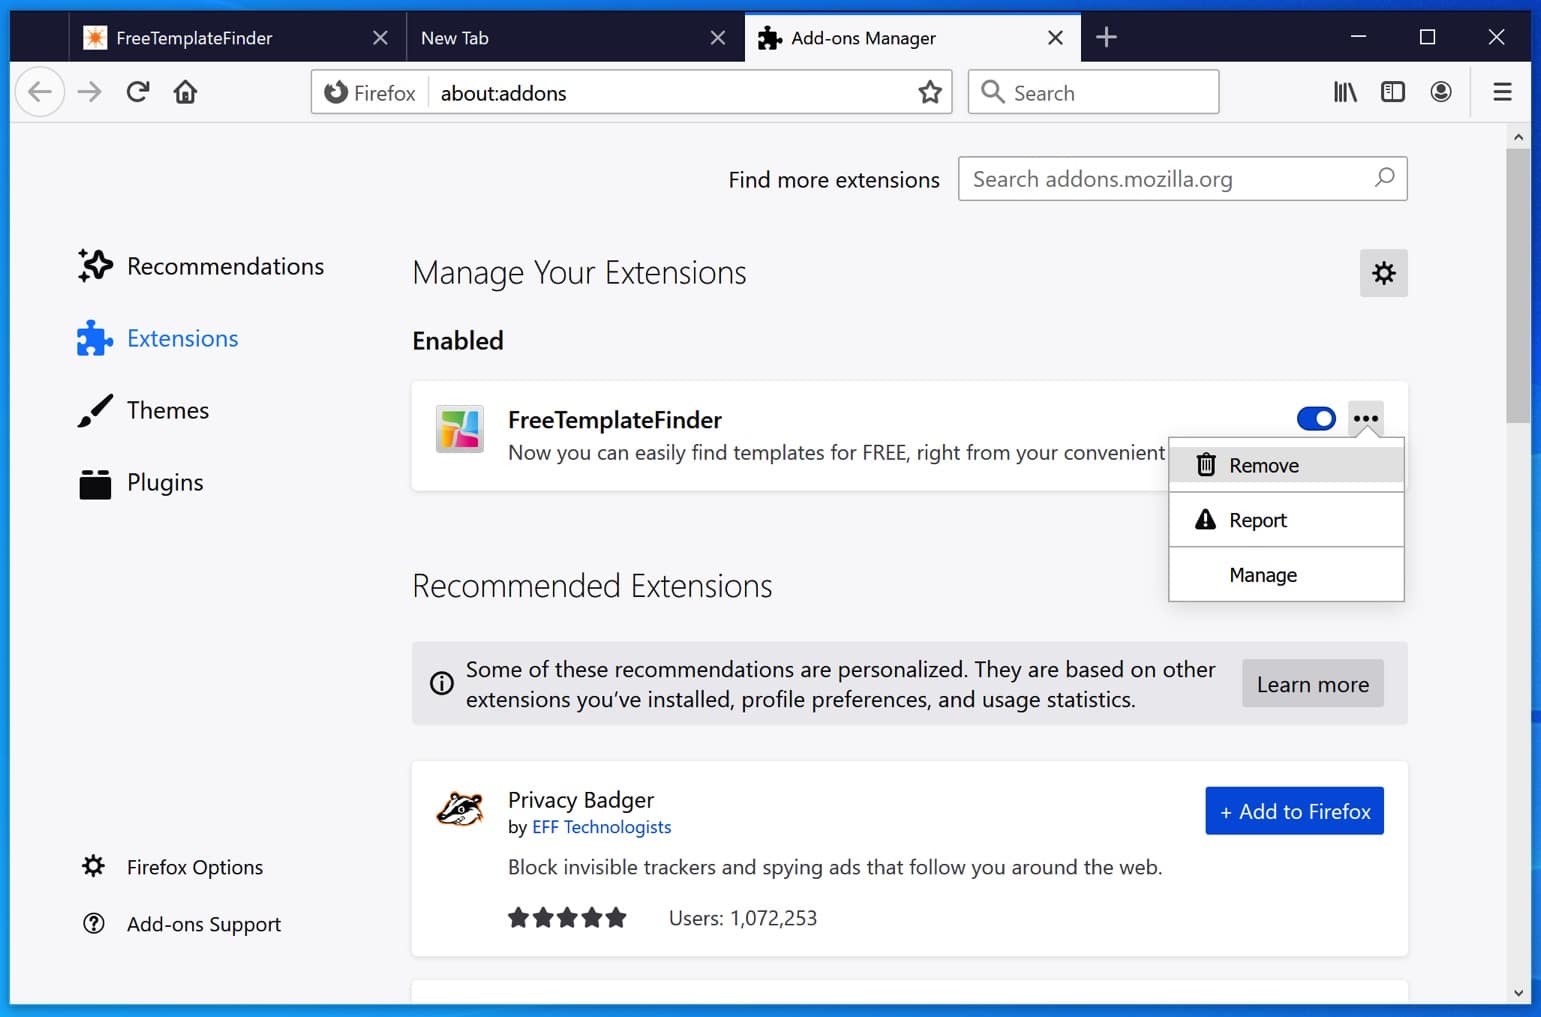Click the vertical scrollbar thumb
This screenshot has height=1017, width=1541.
tap(1518, 286)
